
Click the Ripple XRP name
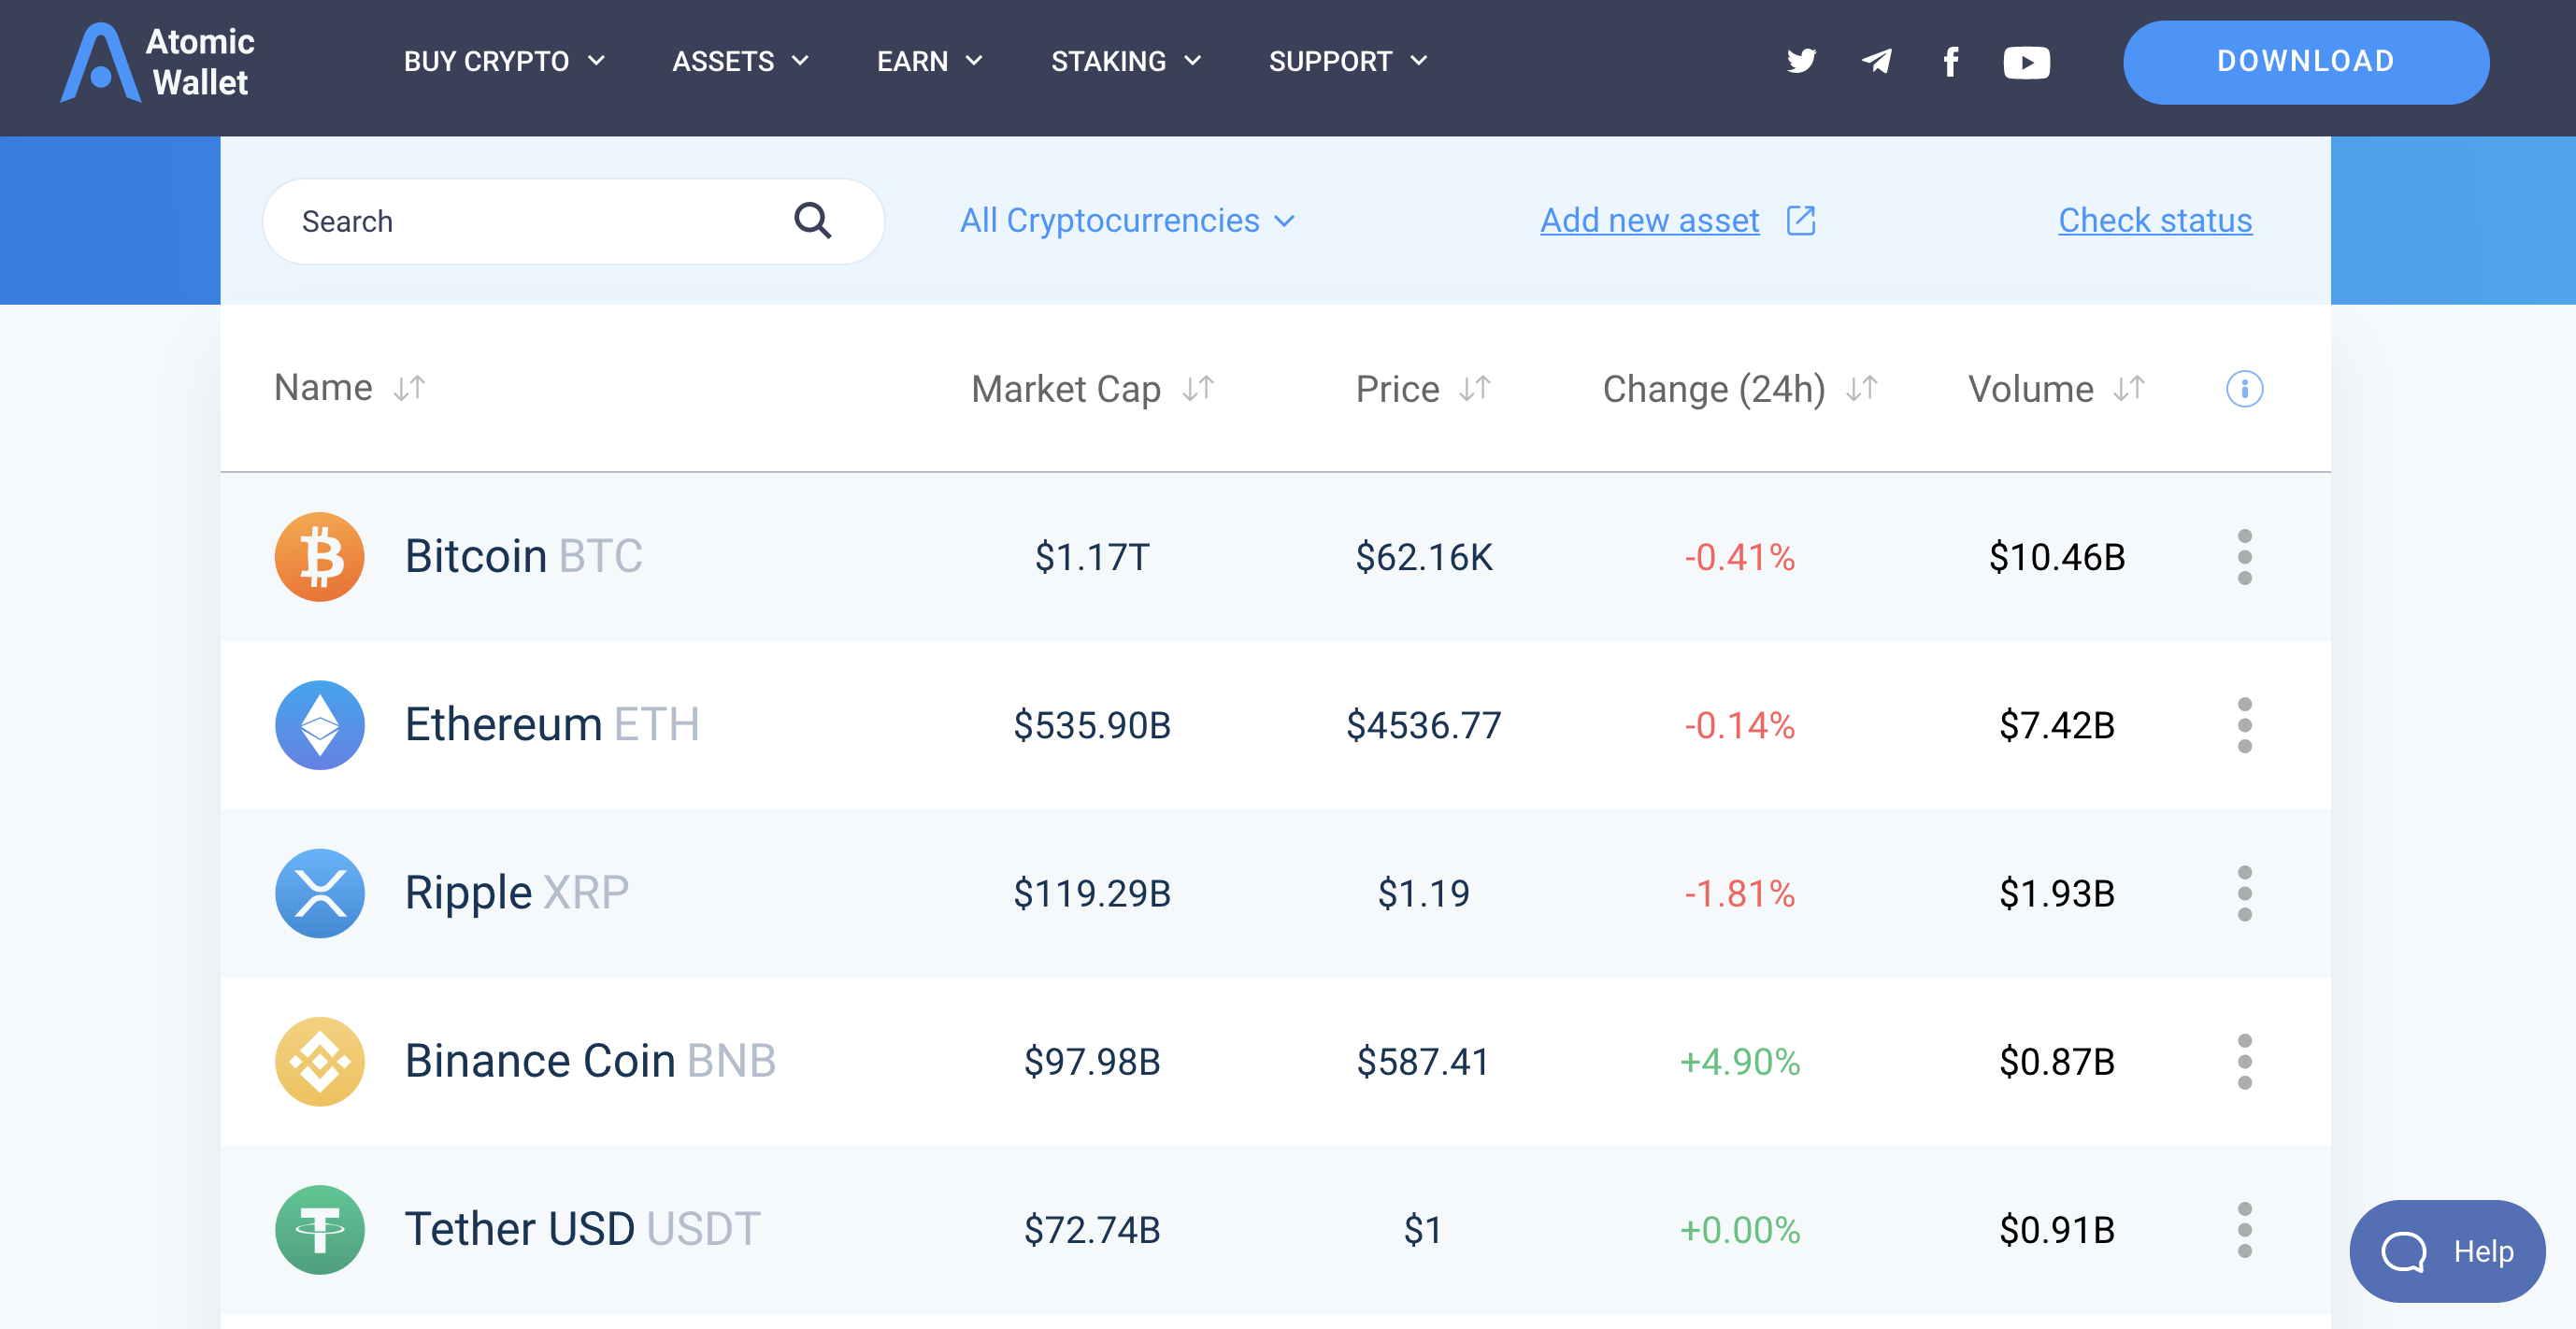516,892
